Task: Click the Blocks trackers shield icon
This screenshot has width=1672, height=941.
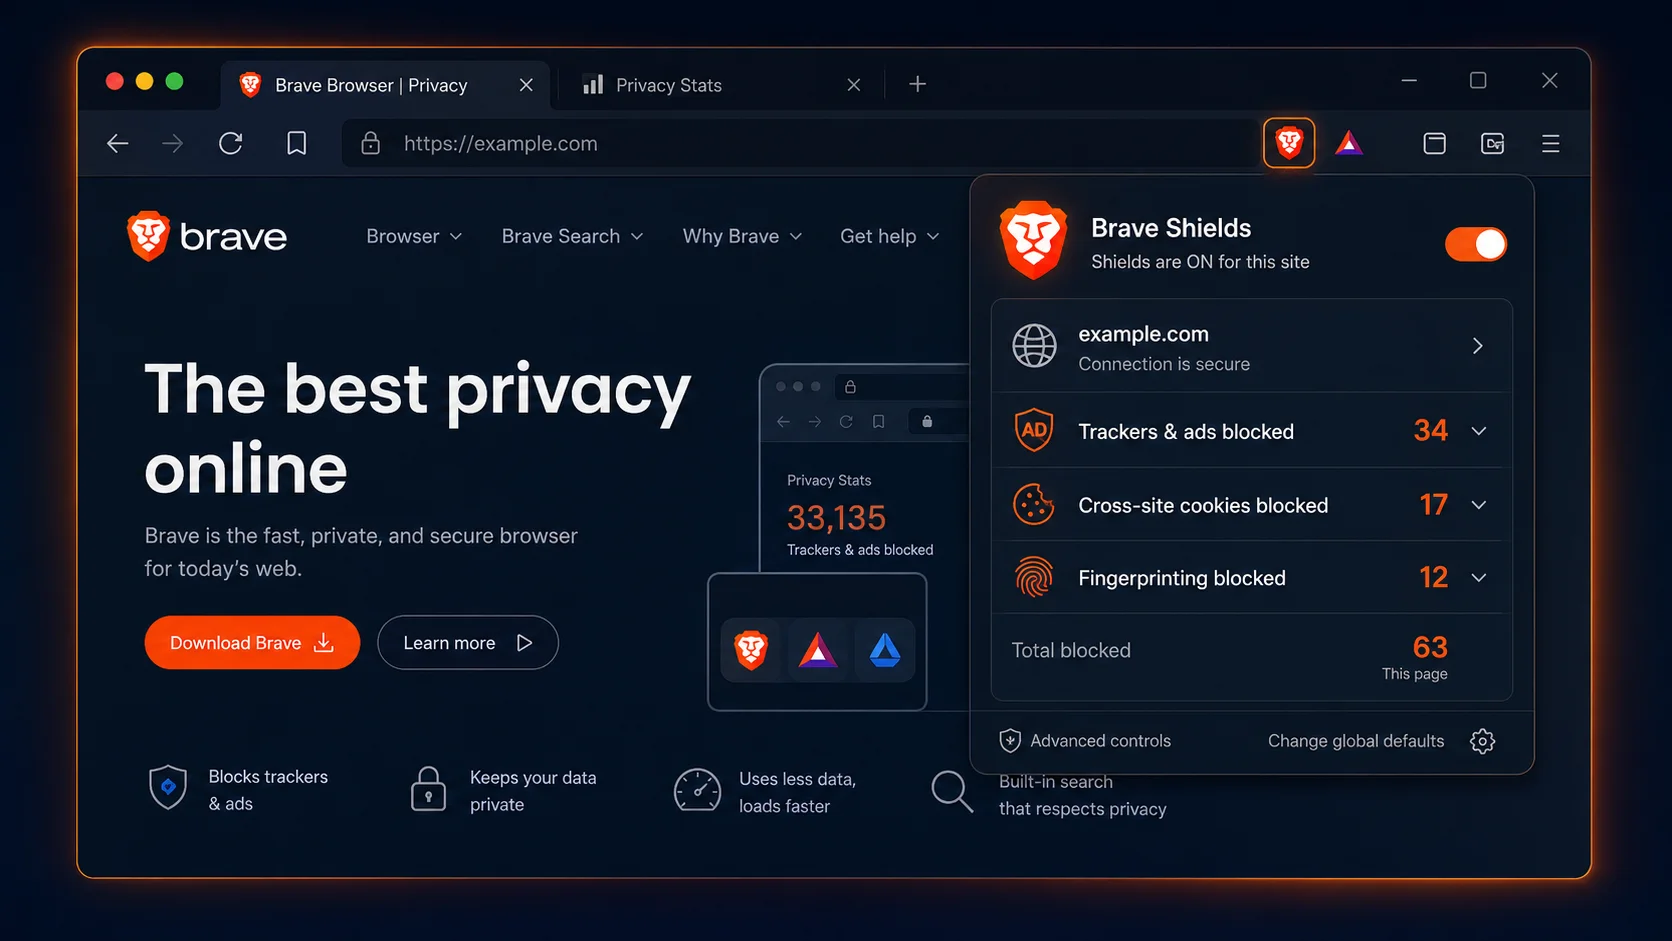Action: [x=168, y=788]
